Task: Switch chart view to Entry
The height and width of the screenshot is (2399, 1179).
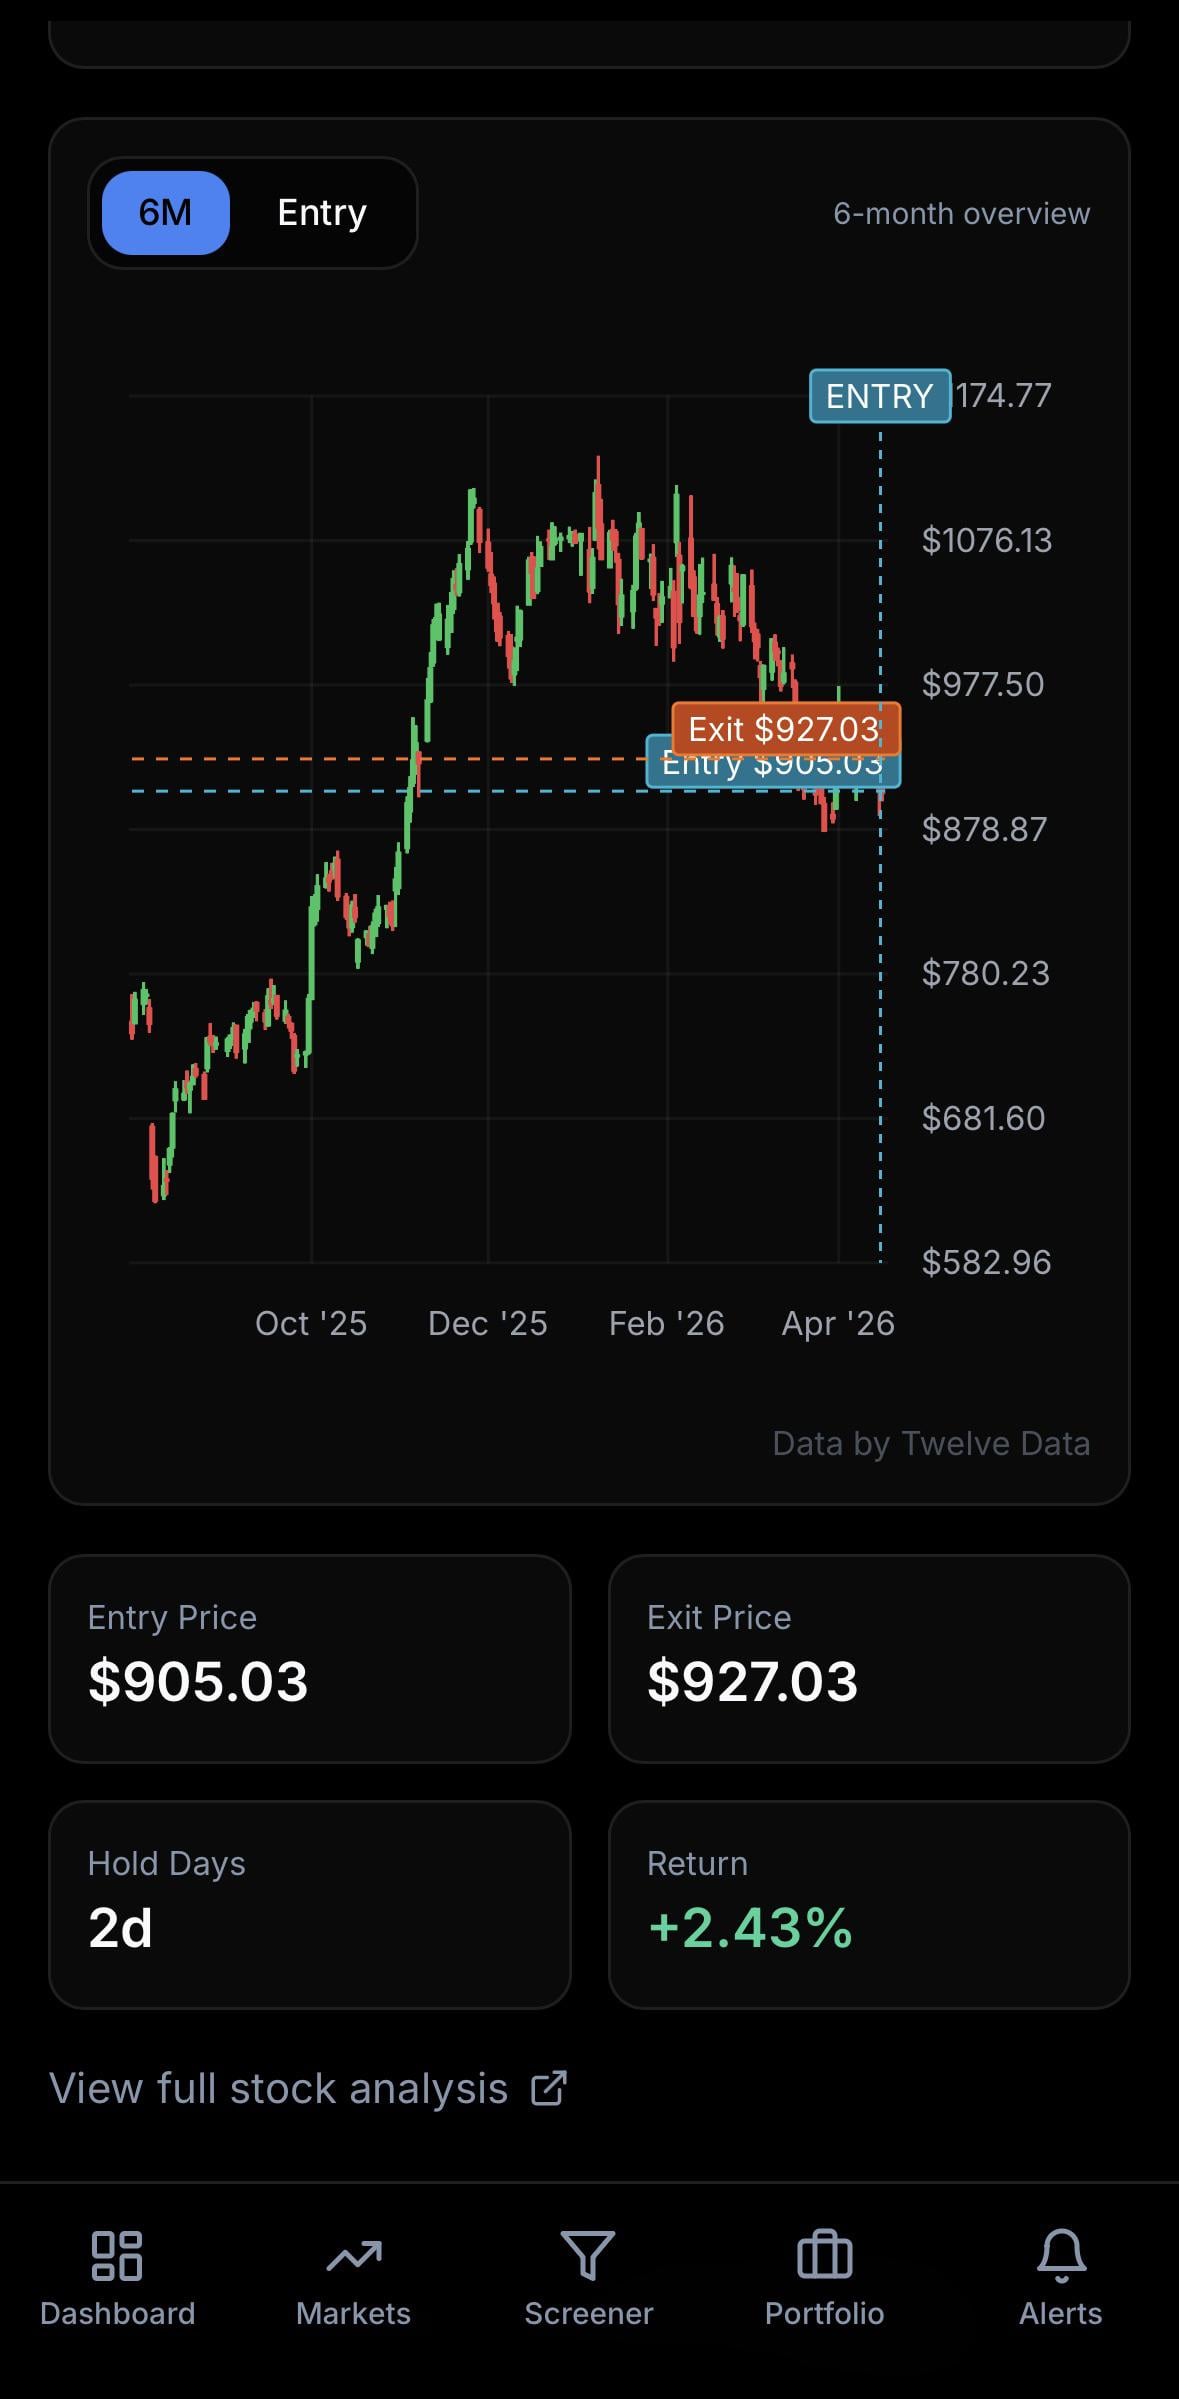Action: 321,213
